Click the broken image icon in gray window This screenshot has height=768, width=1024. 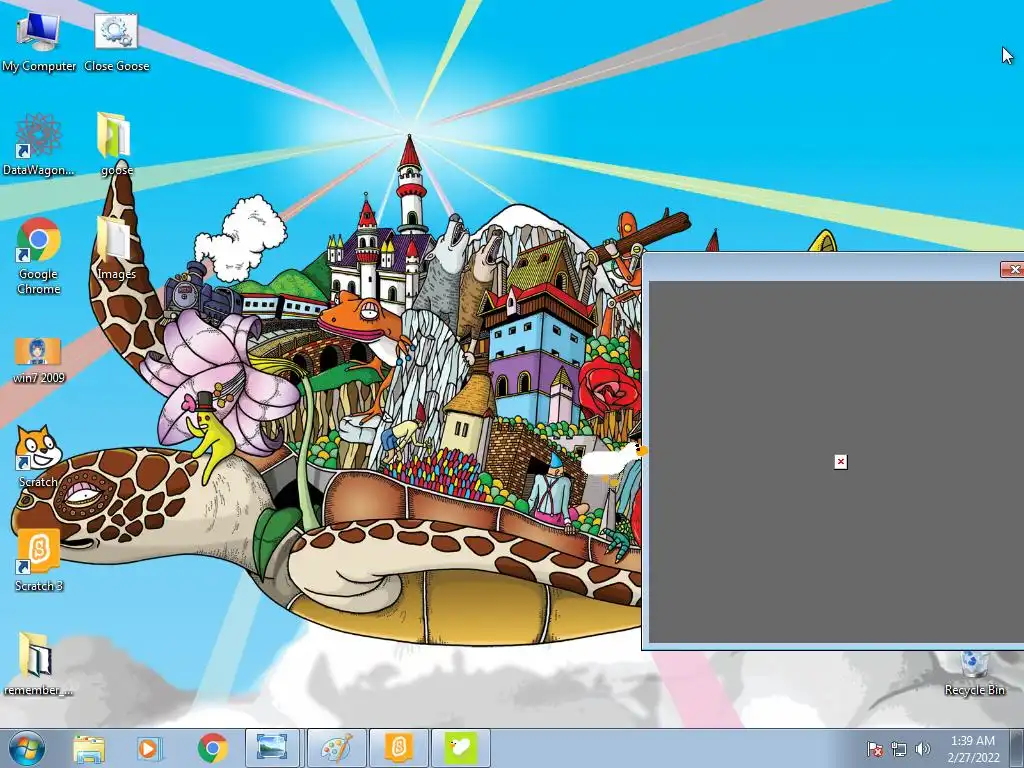pos(840,462)
